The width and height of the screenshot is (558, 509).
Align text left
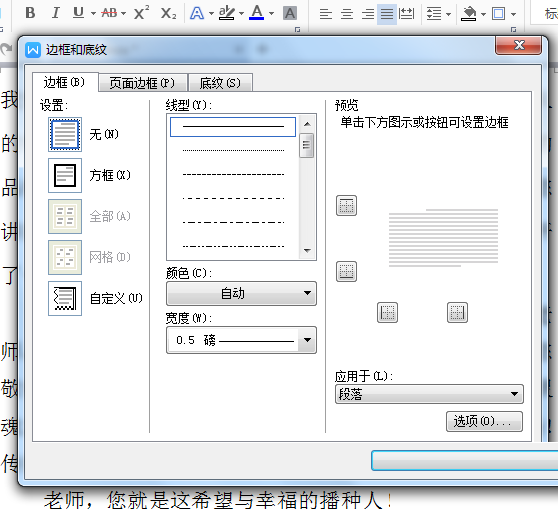tap(326, 14)
